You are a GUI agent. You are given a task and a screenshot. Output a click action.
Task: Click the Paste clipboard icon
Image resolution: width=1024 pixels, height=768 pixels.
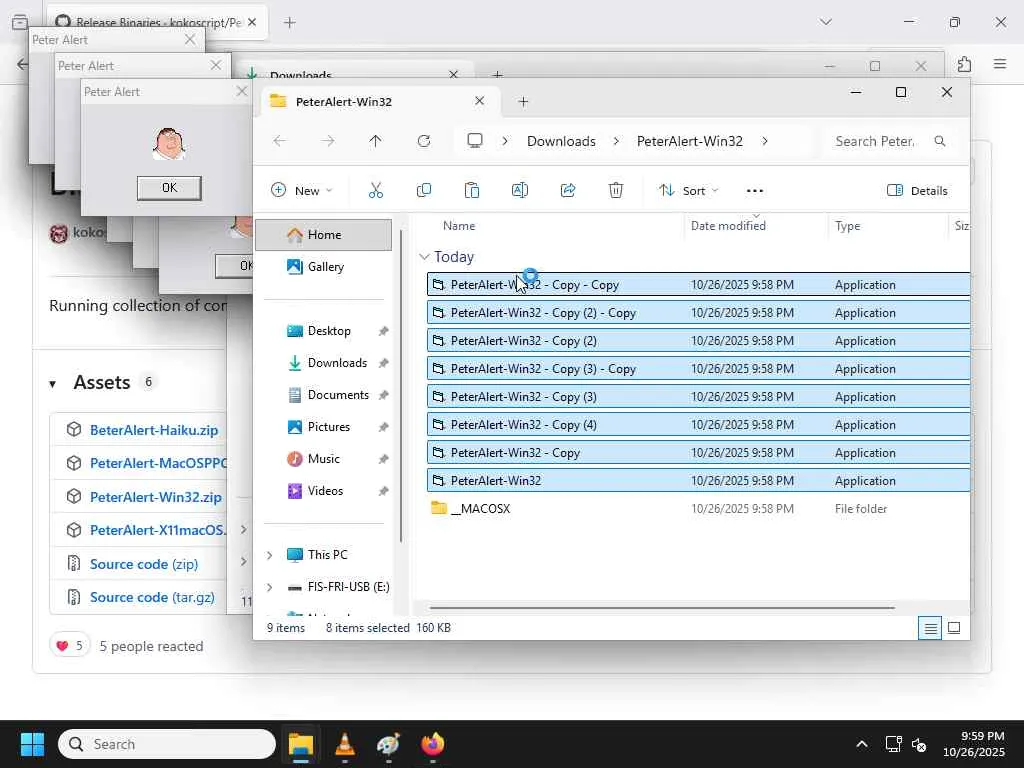pyautogui.click(x=472, y=190)
